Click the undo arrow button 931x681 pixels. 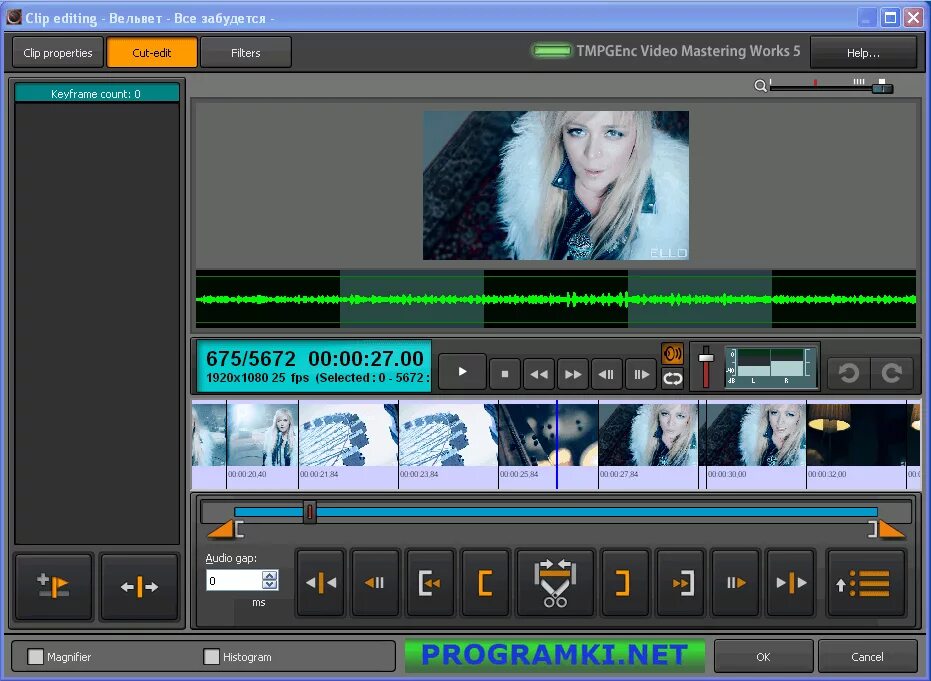tap(849, 373)
